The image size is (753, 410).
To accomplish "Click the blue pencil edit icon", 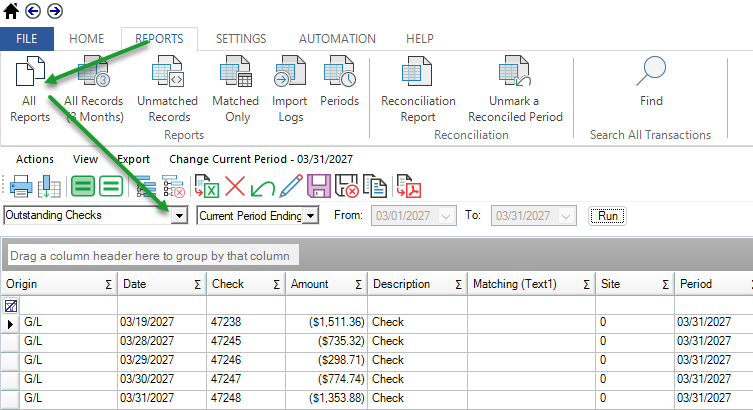I will click(x=291, y=186).
